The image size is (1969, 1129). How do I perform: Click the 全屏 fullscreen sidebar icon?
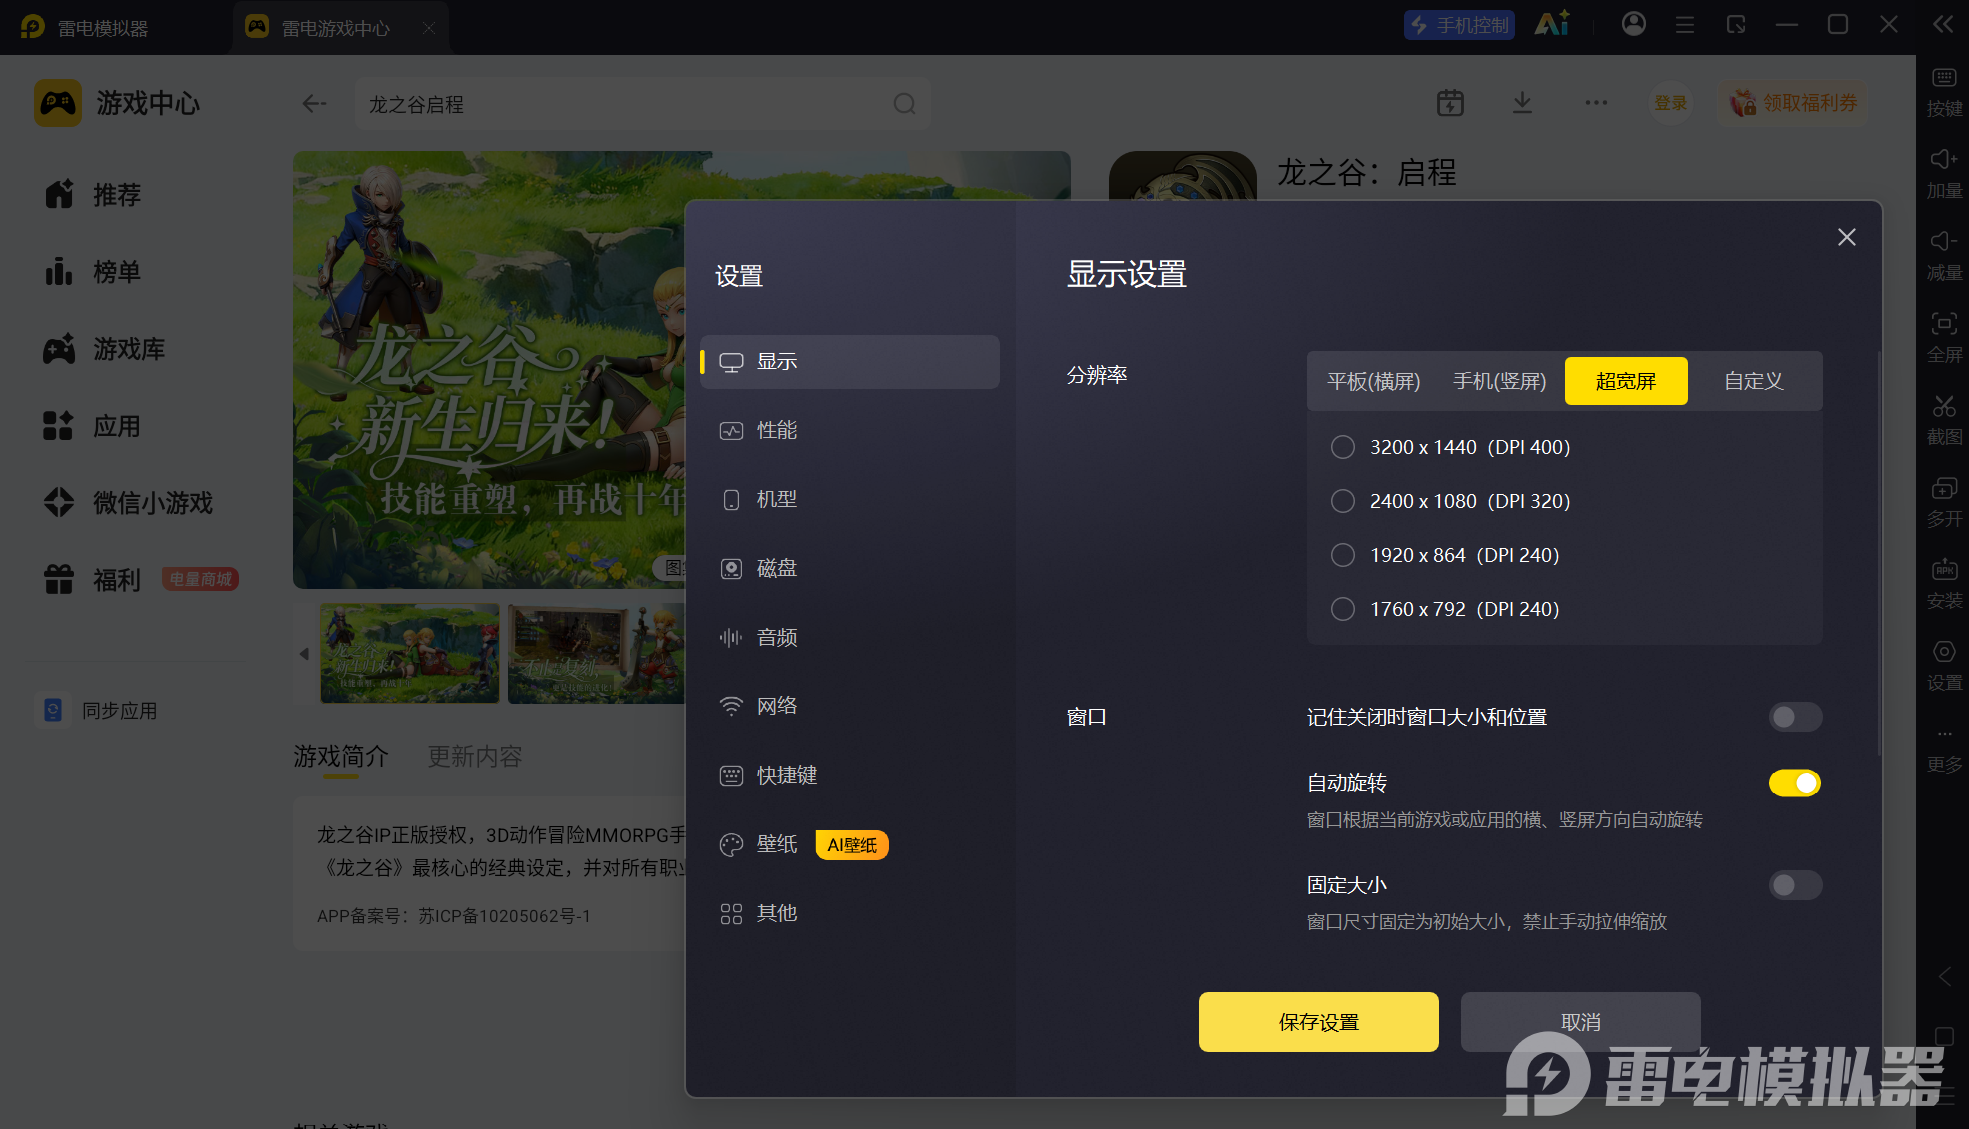coord(1944,337)
